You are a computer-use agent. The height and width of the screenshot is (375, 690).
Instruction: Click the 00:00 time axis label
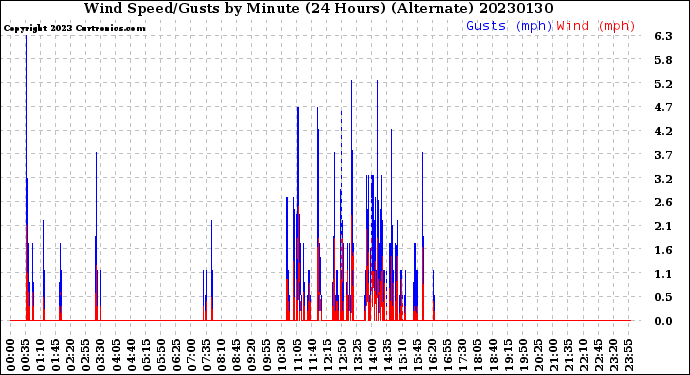pyautogui.click(x=11, y=355)
